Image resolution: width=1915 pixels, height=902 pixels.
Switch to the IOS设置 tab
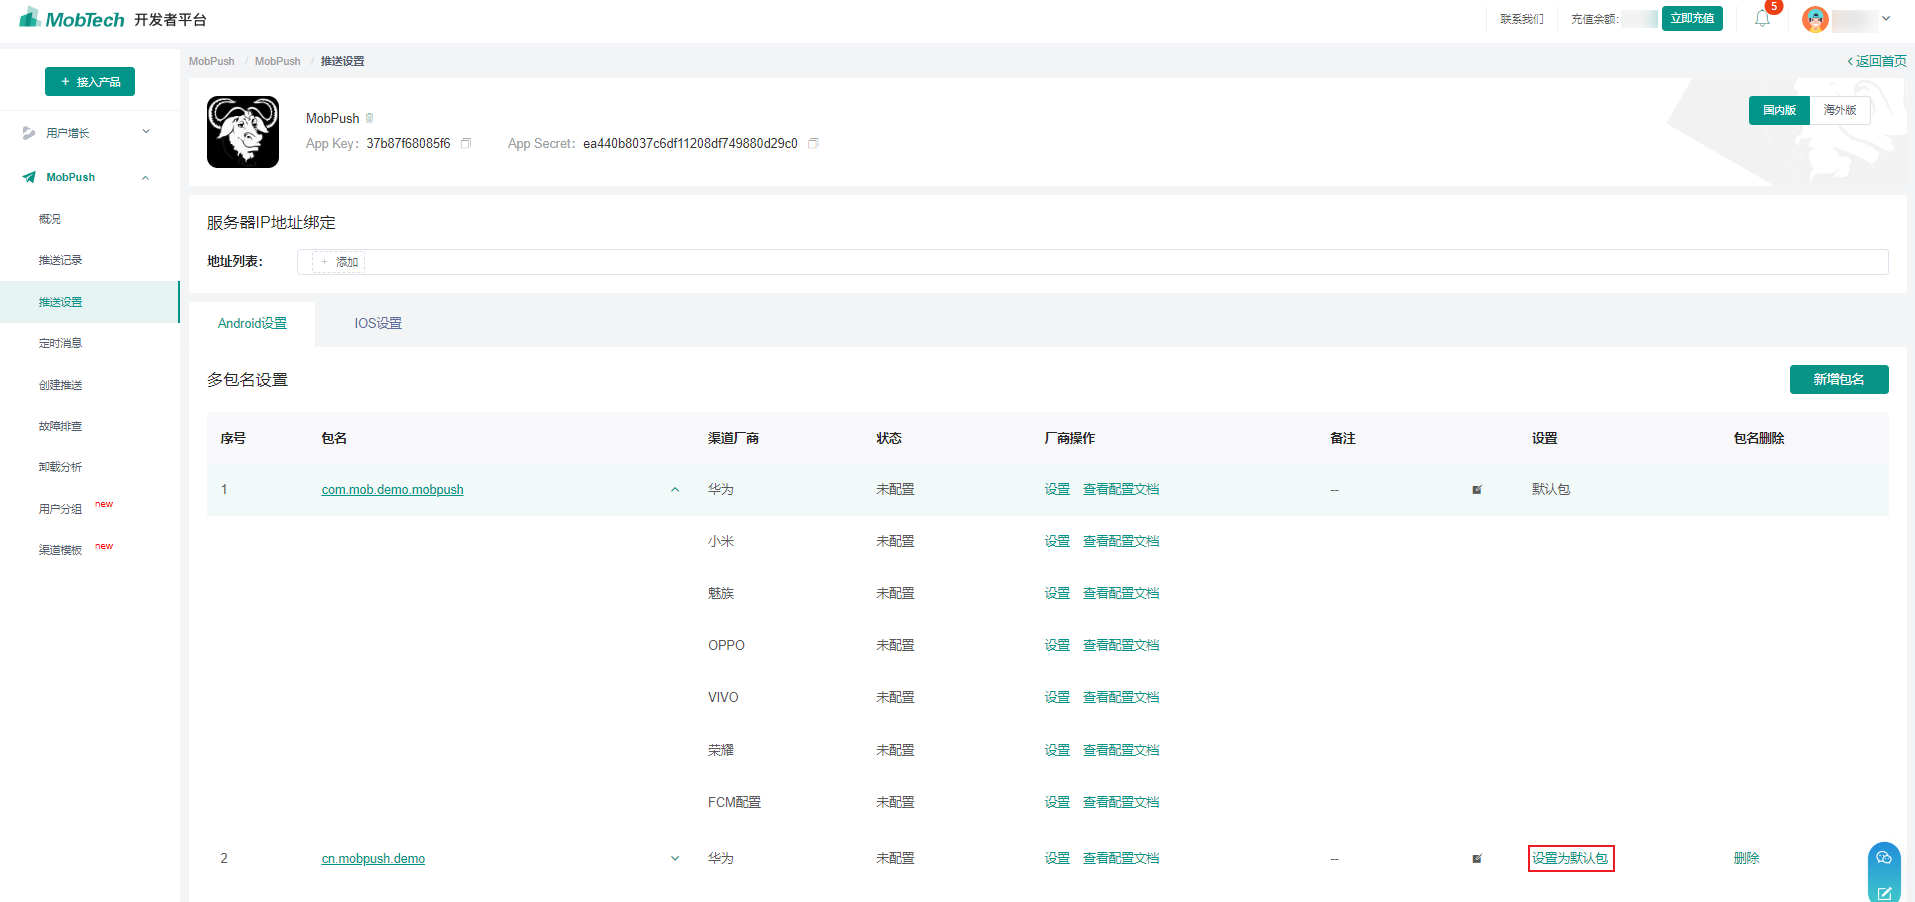[378, 324]
